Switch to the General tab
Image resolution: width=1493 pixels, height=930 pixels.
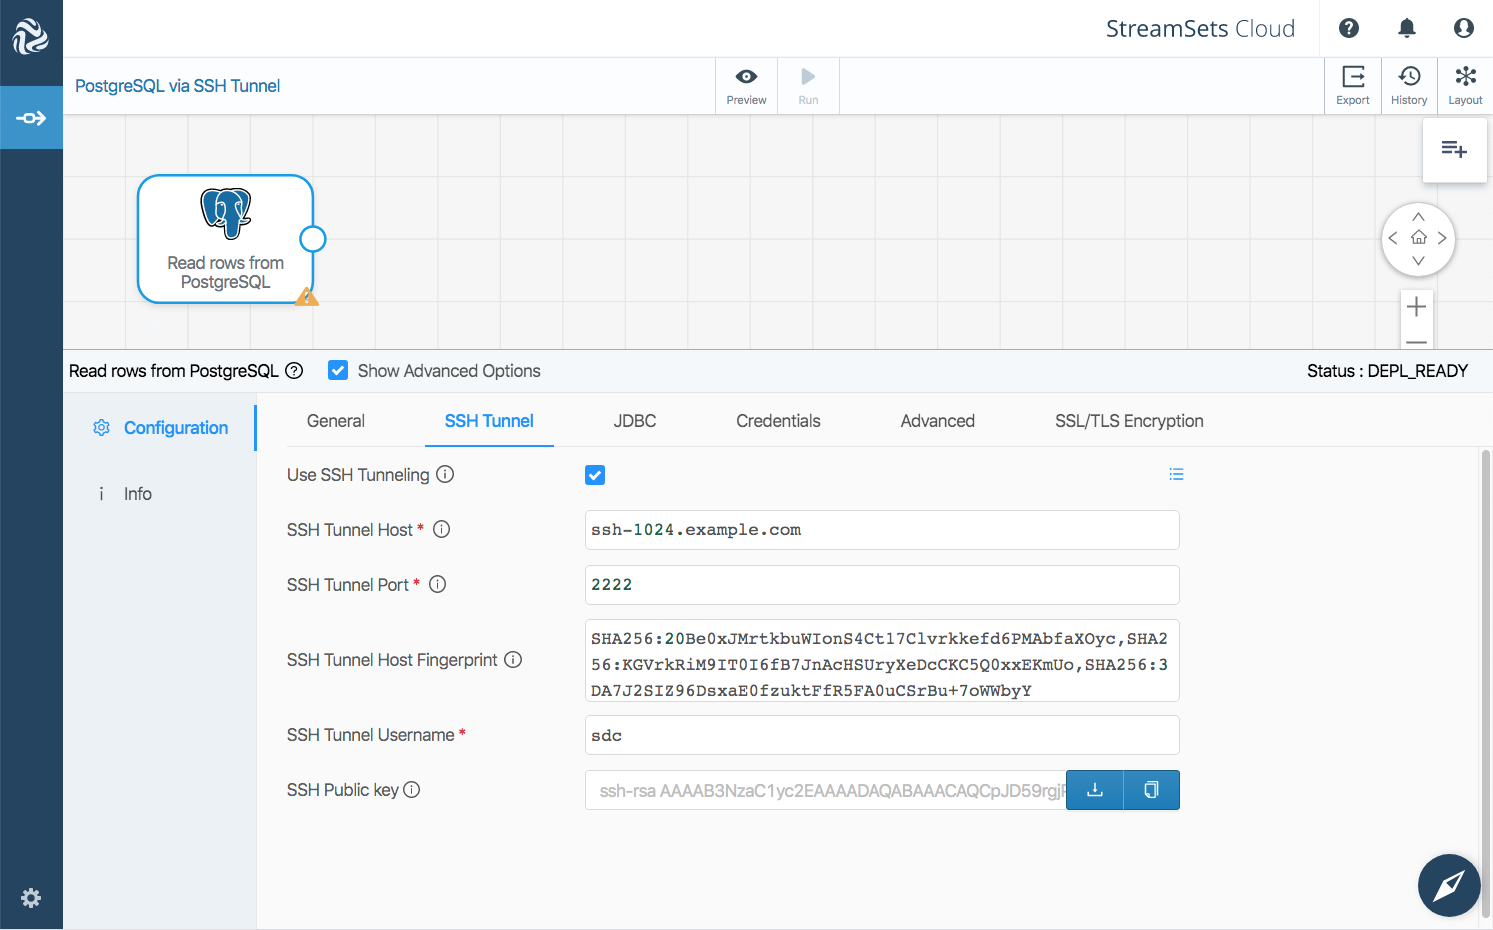336,421
